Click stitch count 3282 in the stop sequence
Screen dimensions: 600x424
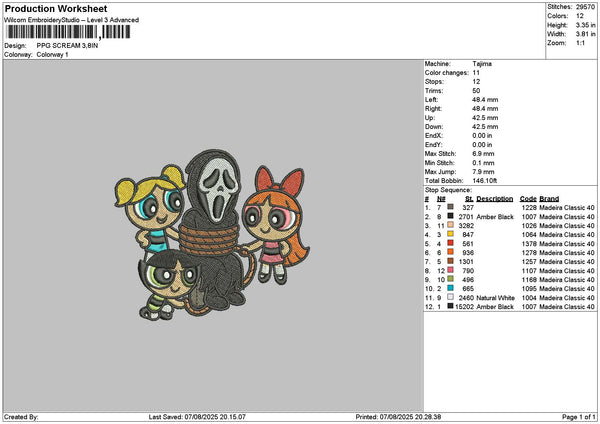pyautogui.click(x=466, y=226)
